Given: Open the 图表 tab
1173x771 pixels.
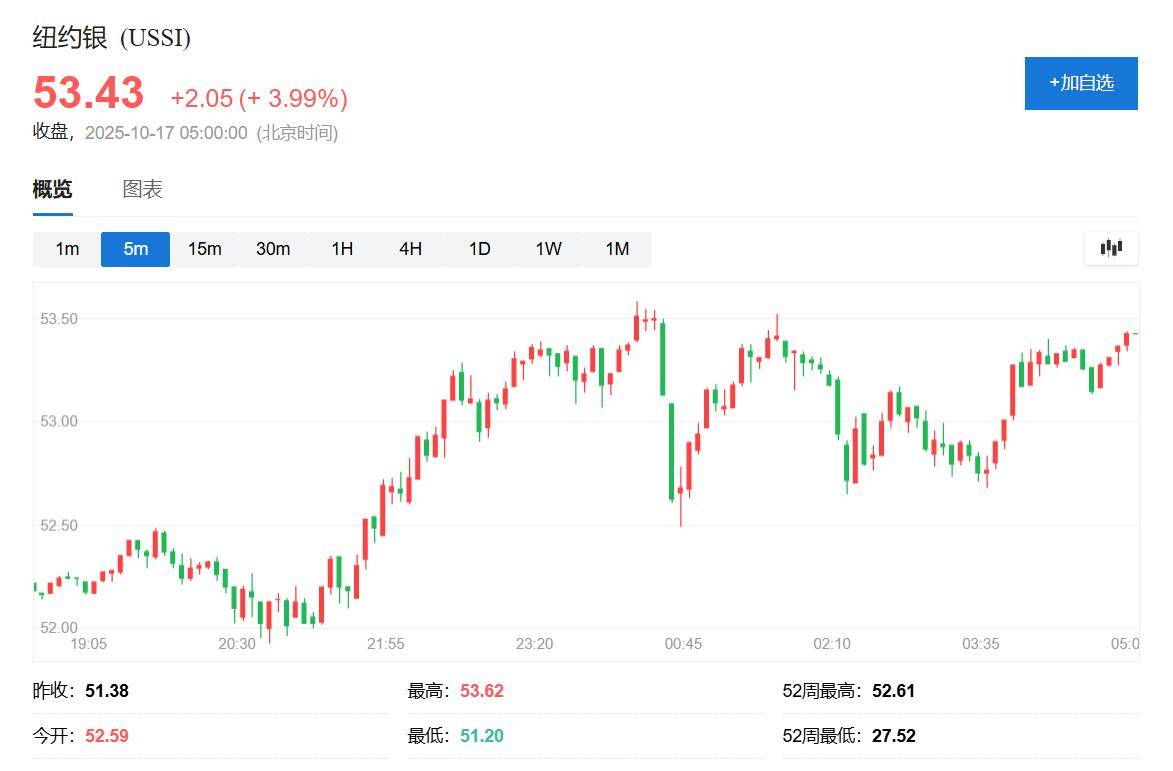Looking at the screenshot, I should 142,189.
